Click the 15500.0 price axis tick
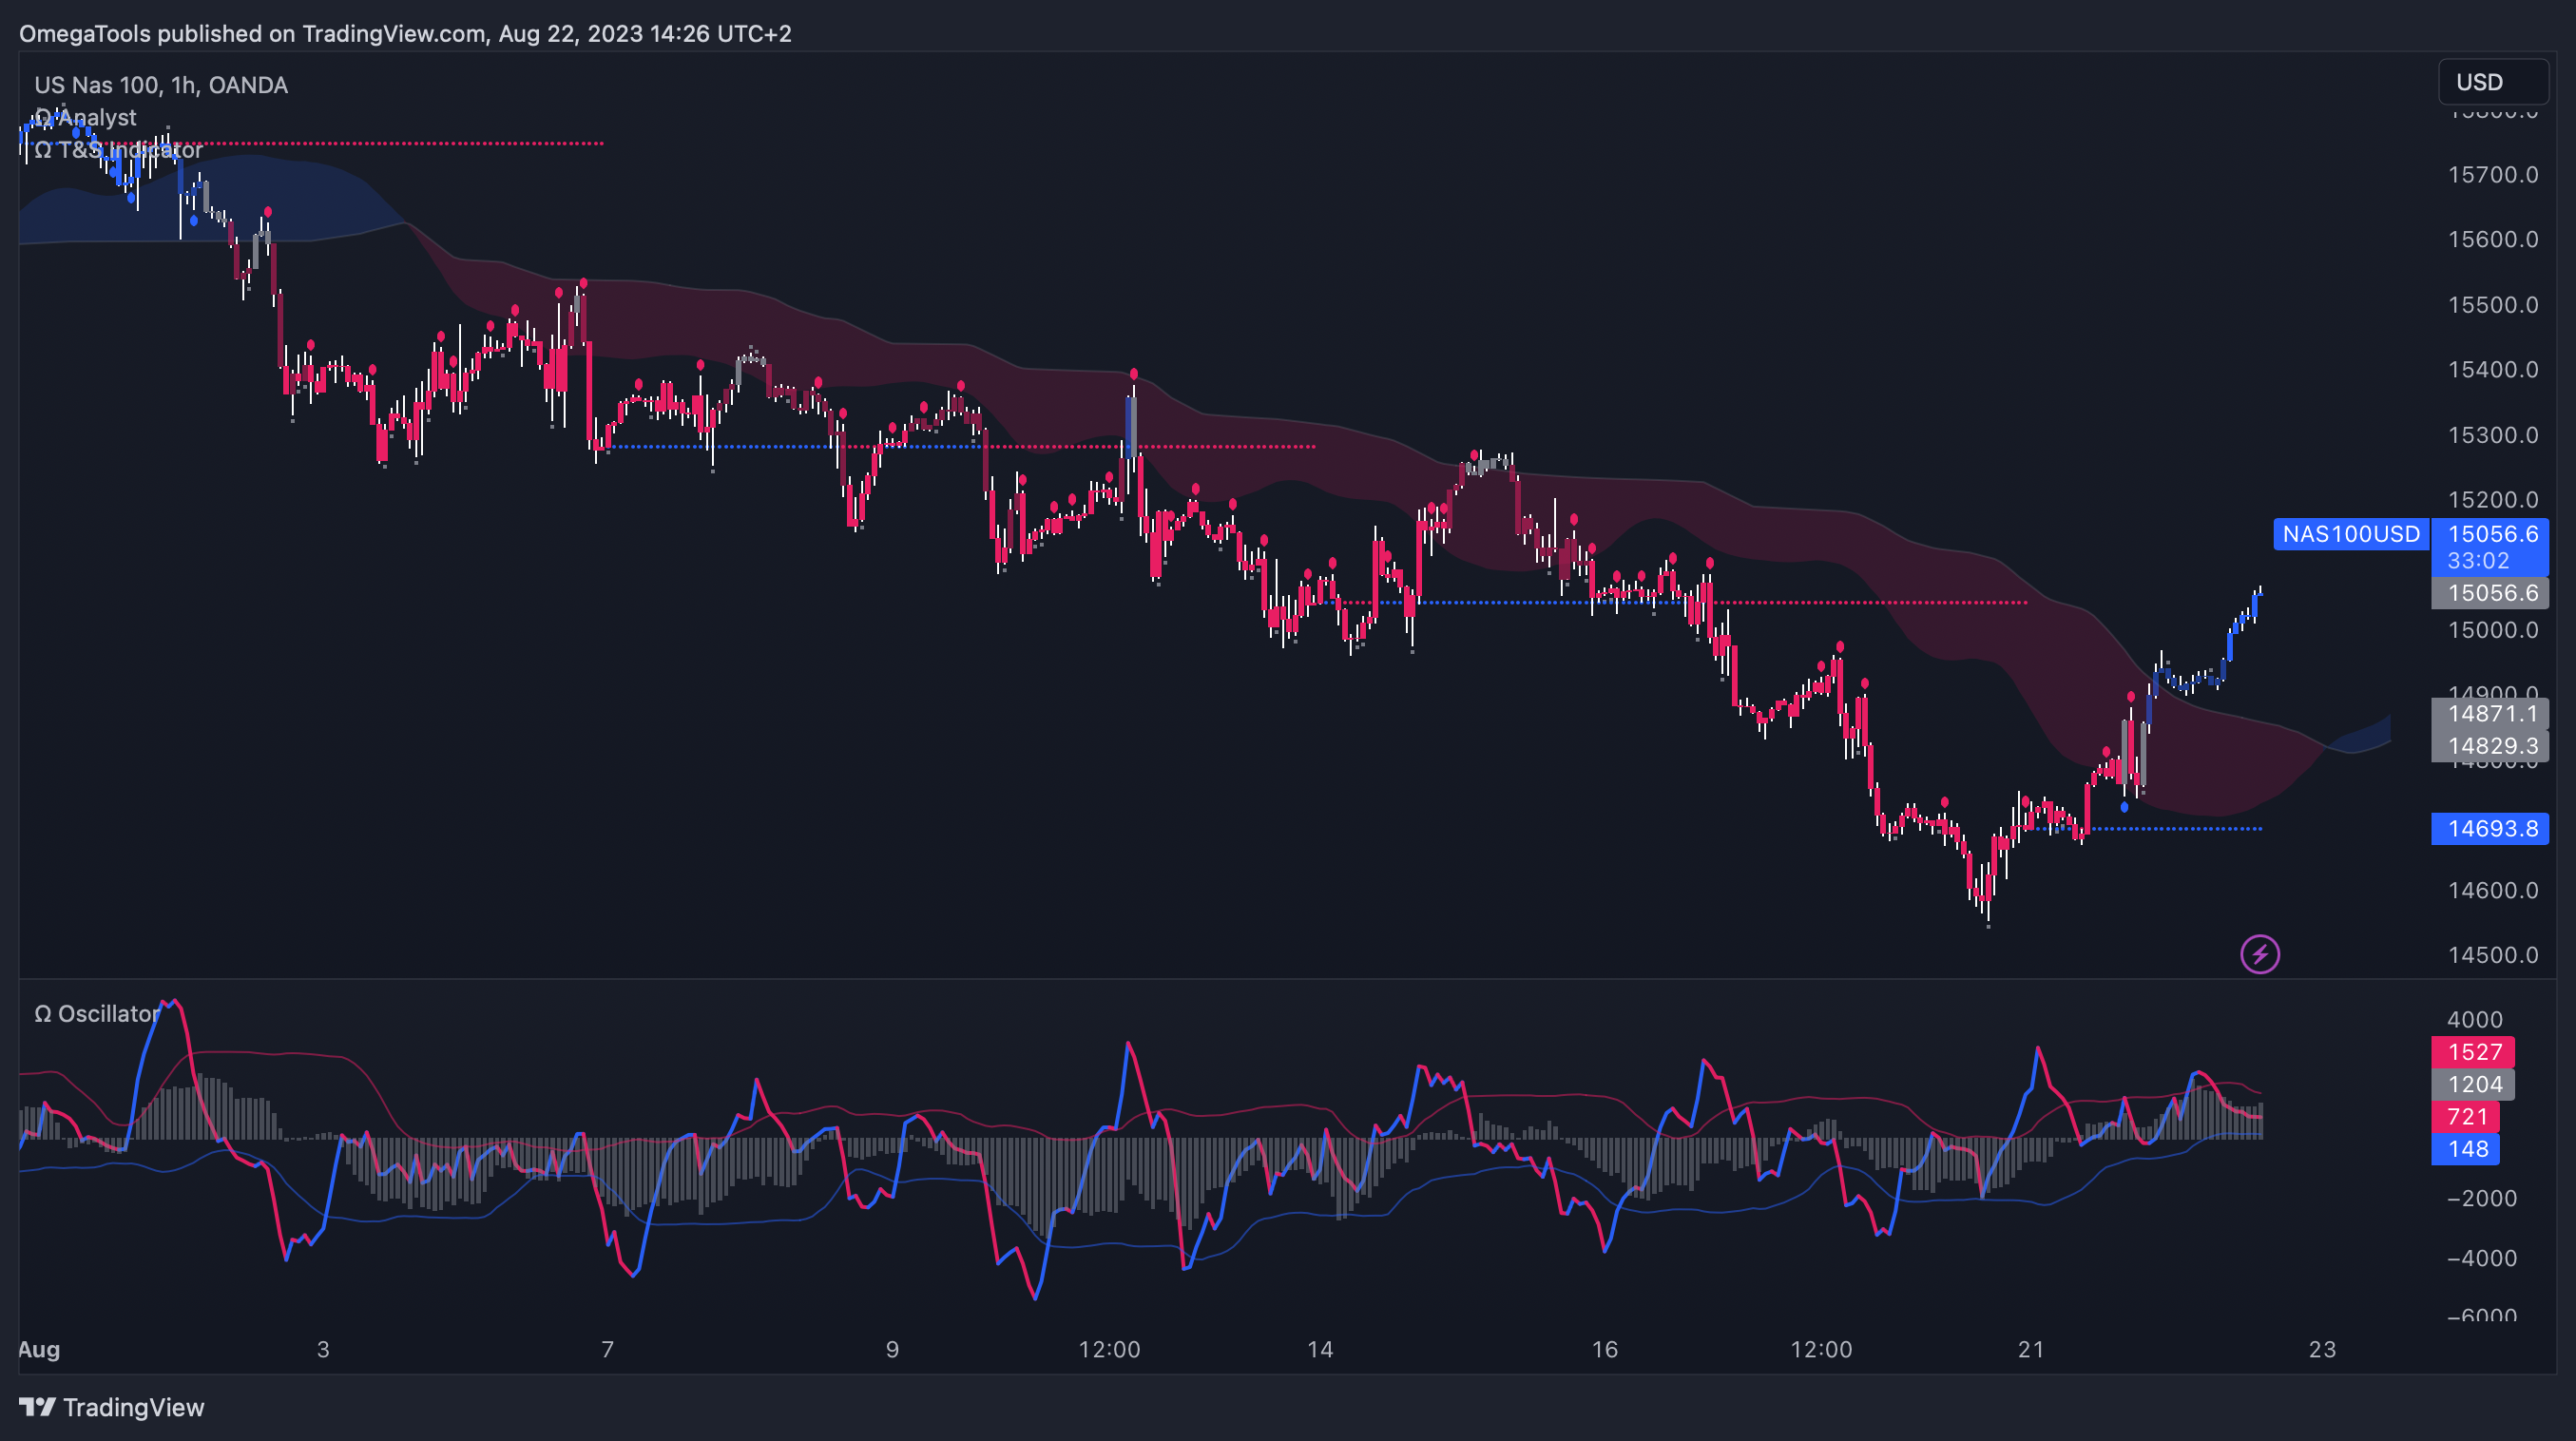The image size is (2576, 1441). [2493, 305]
